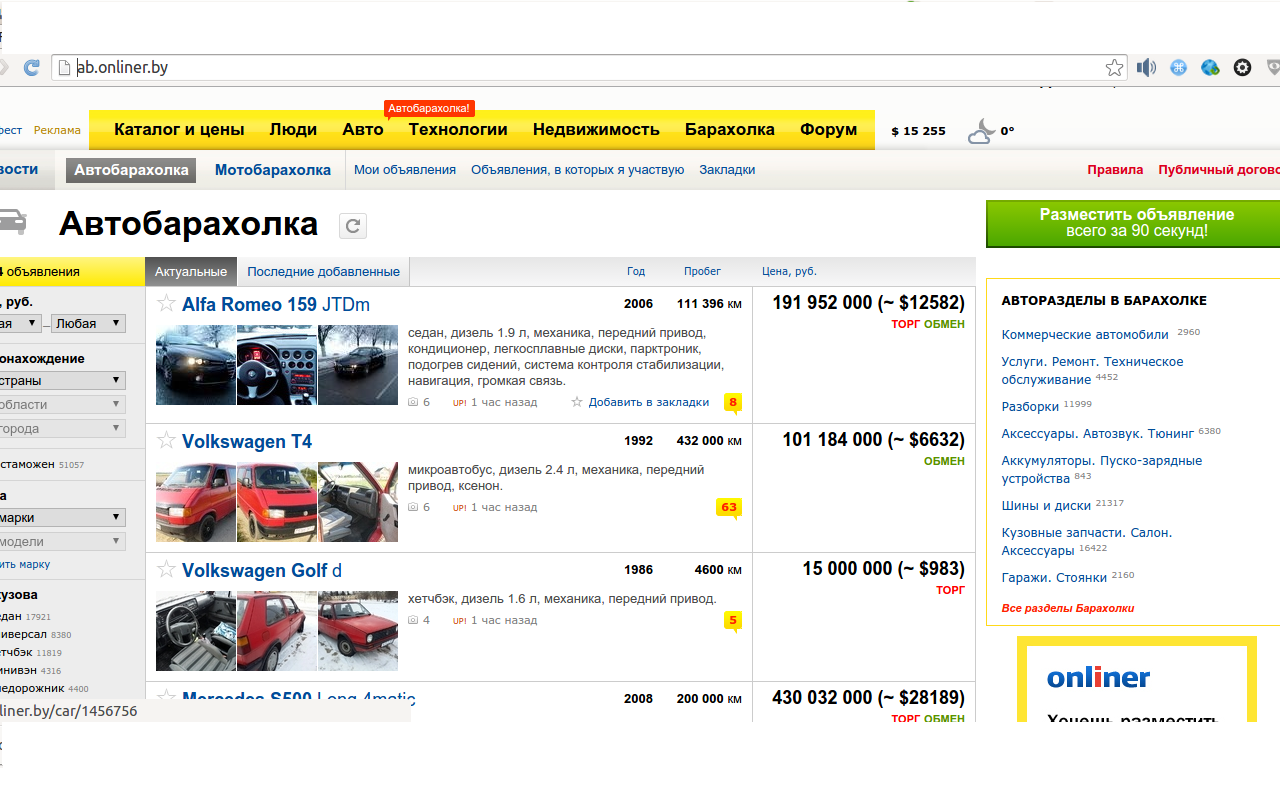This screenshot has width=1280, height=800.
Task: Open Коммерческие автомобили category
Action: pyautogui.click(x=1085, y=335)
